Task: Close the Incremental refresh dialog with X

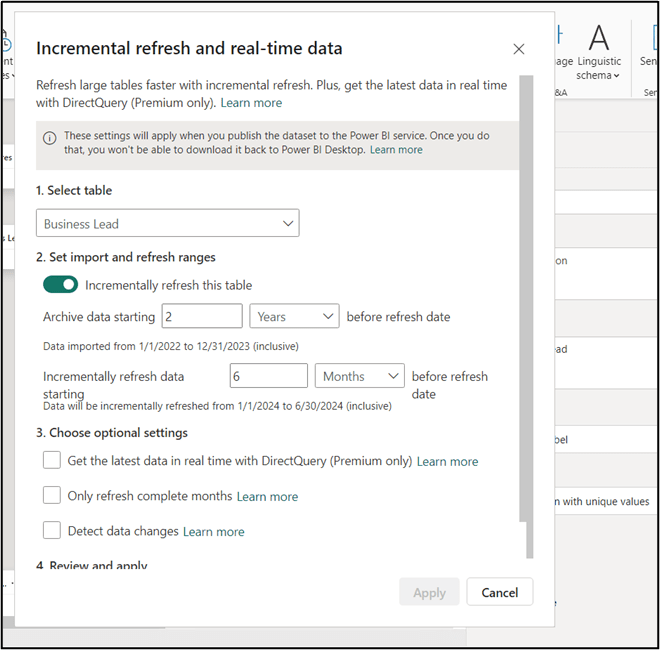Action: (518, 49)
